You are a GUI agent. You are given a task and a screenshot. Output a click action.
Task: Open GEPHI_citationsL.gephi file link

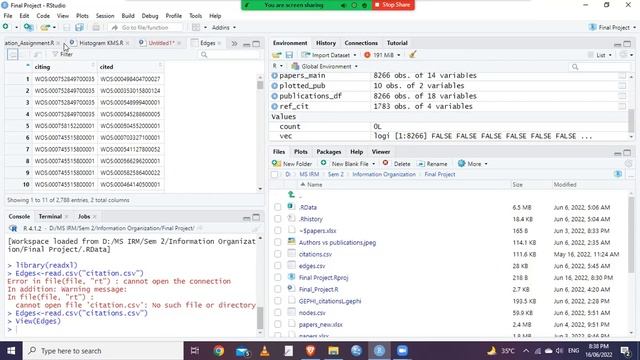[x=330, y=301]
